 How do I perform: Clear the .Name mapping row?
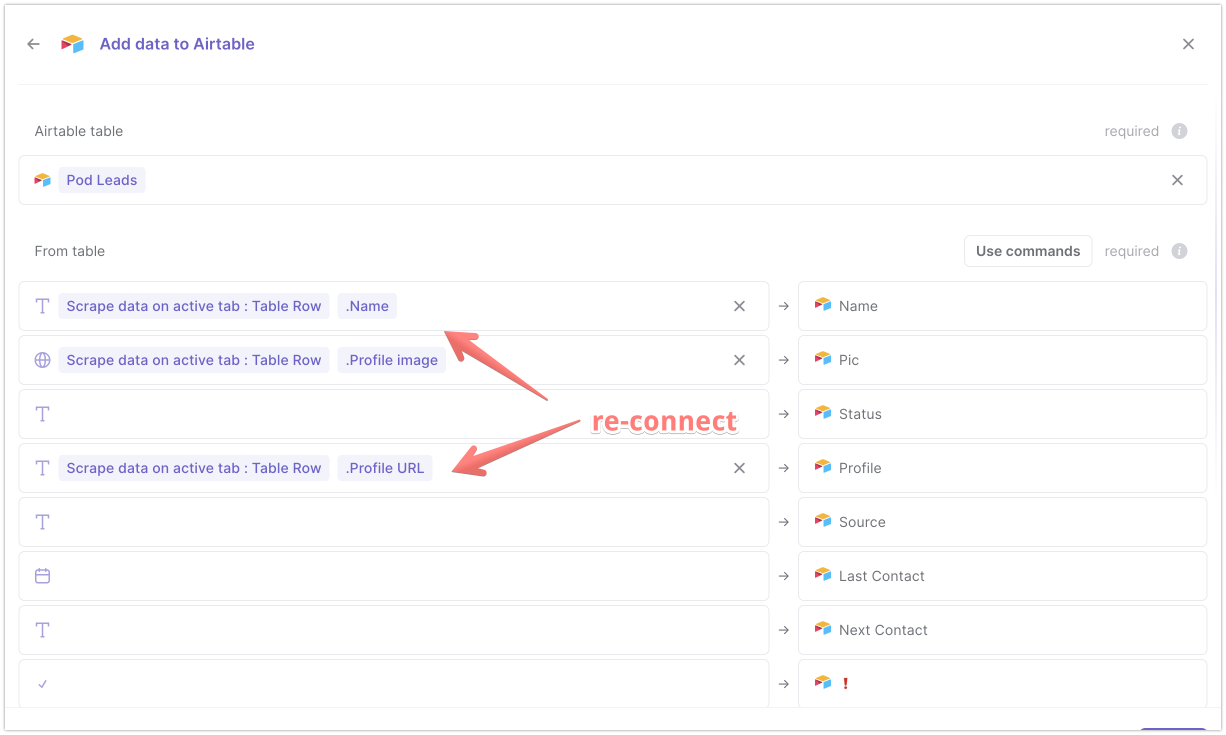pyautogui.click(x=739, y=306)
